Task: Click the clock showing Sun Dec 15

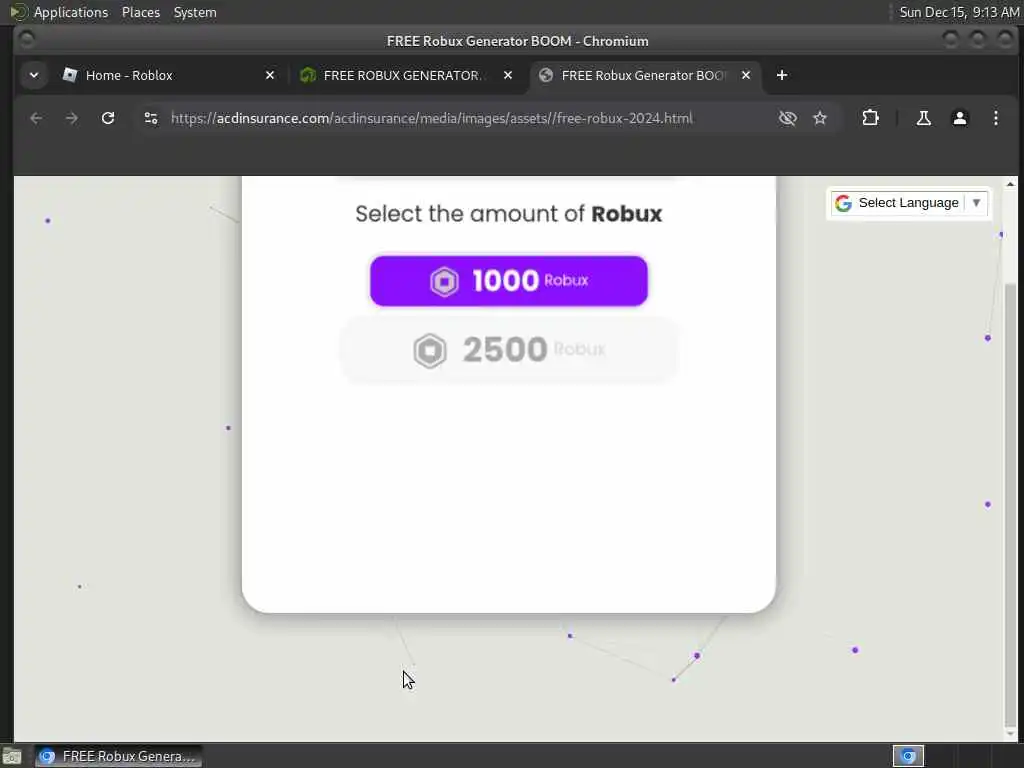Action: tap(959, 12)
